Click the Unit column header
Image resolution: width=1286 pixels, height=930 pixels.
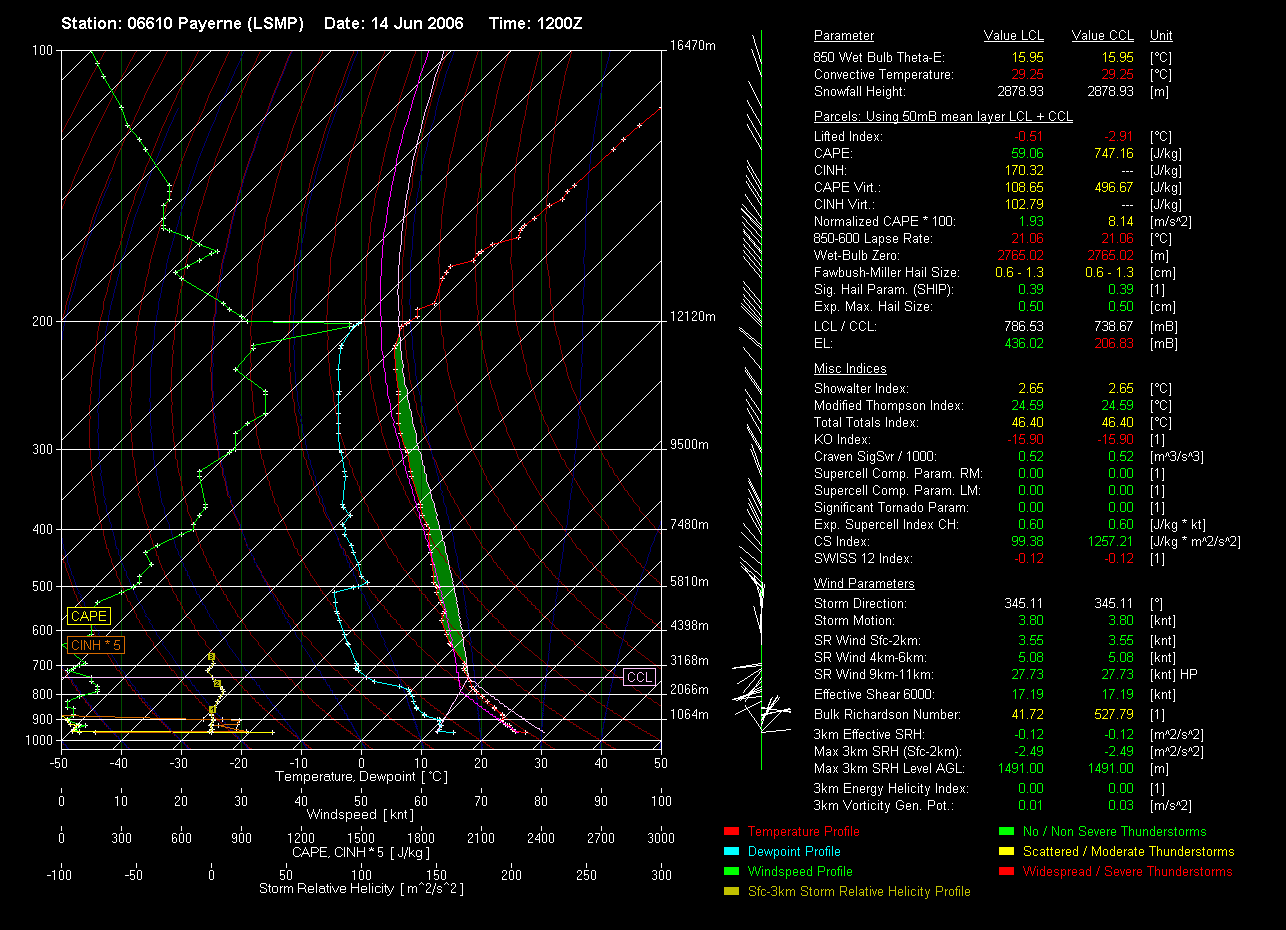tap(1162, 36)
